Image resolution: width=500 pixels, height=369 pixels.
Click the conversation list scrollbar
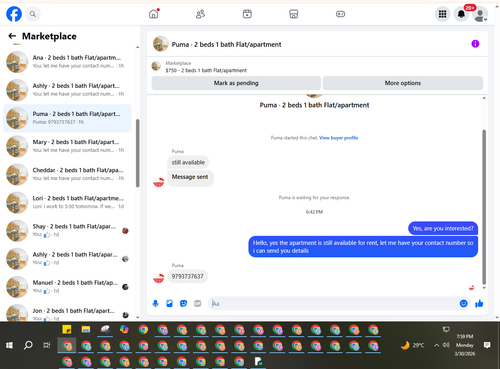(x=137, y=153)
